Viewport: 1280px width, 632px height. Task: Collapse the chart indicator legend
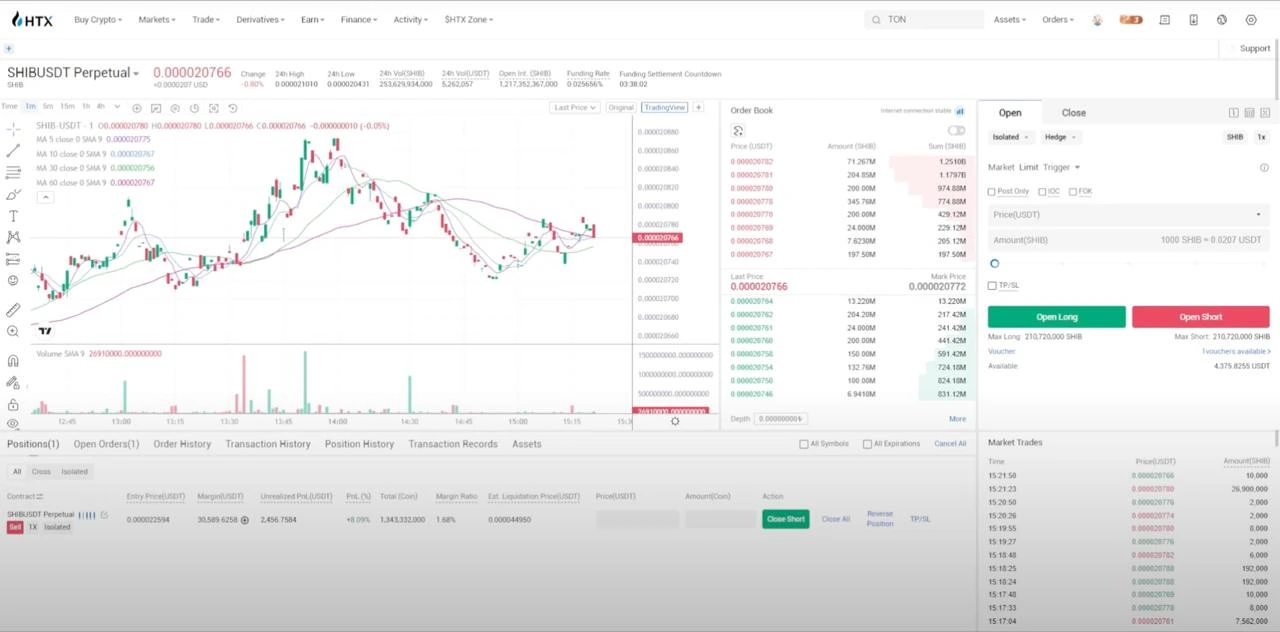(45, 197)
